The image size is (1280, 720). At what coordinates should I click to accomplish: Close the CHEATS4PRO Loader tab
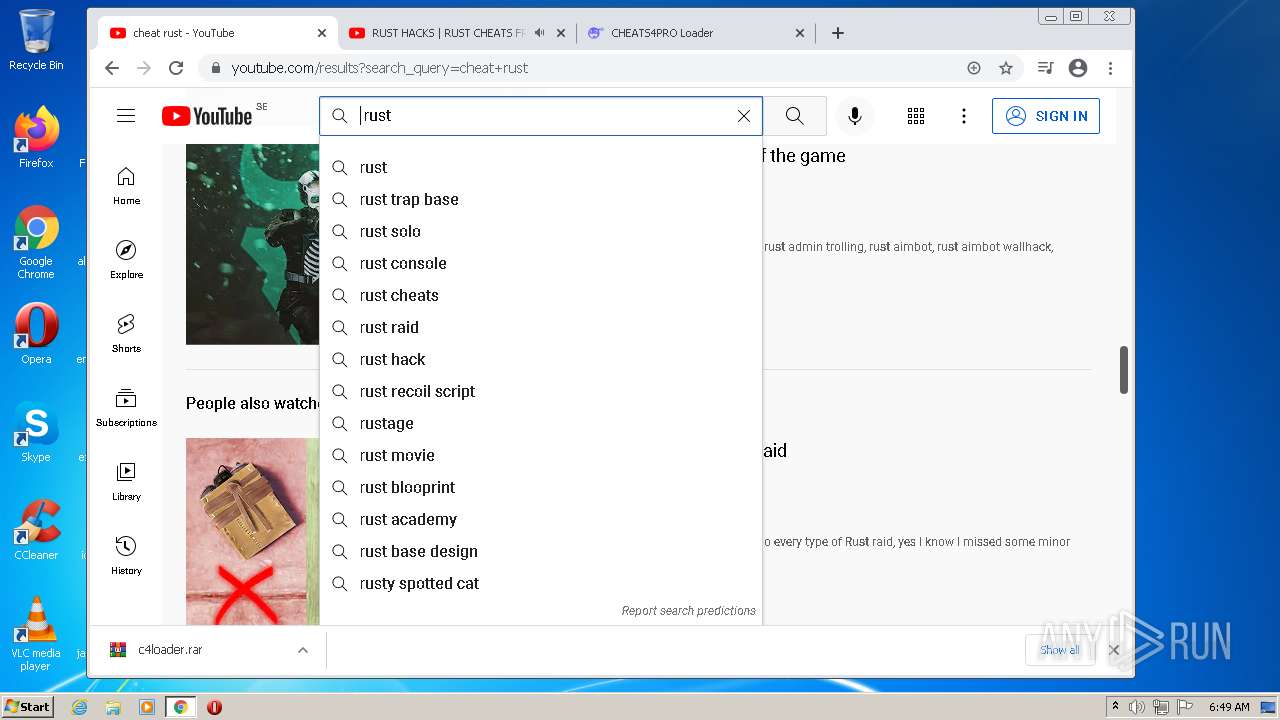[x=800, y=33]
